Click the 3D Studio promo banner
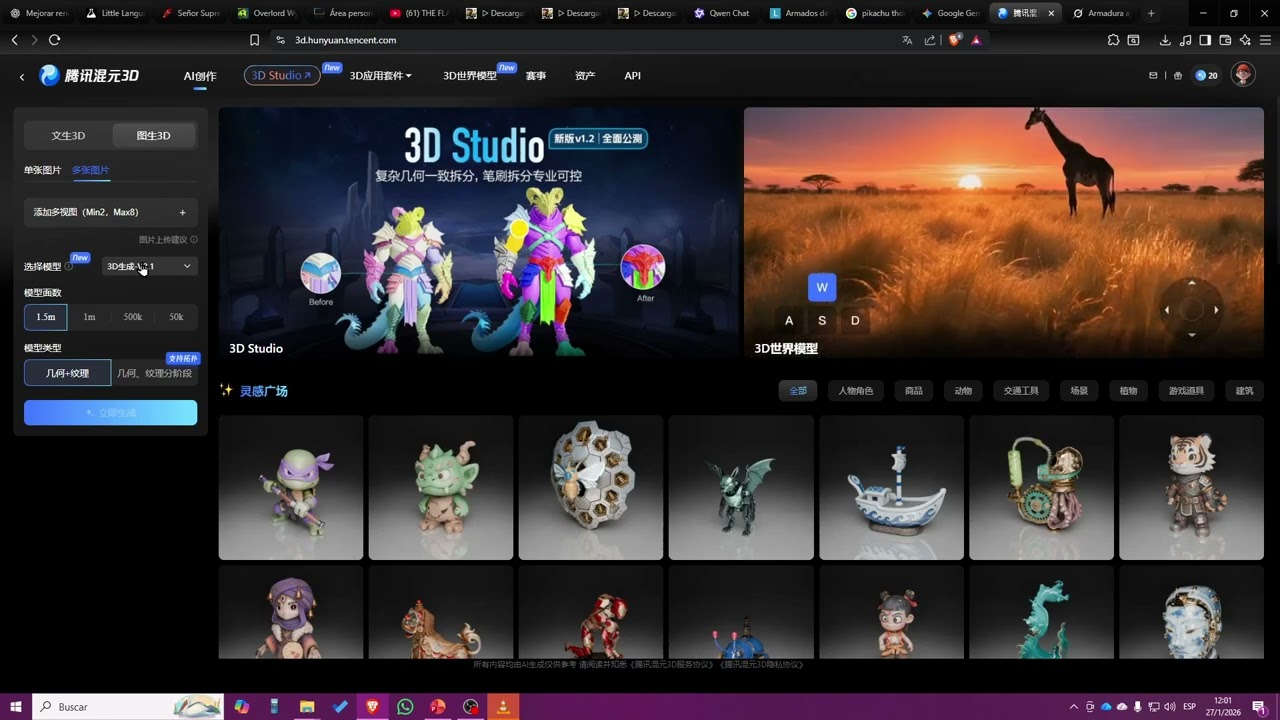The image size is (1280, 720). tap(478, 232)
